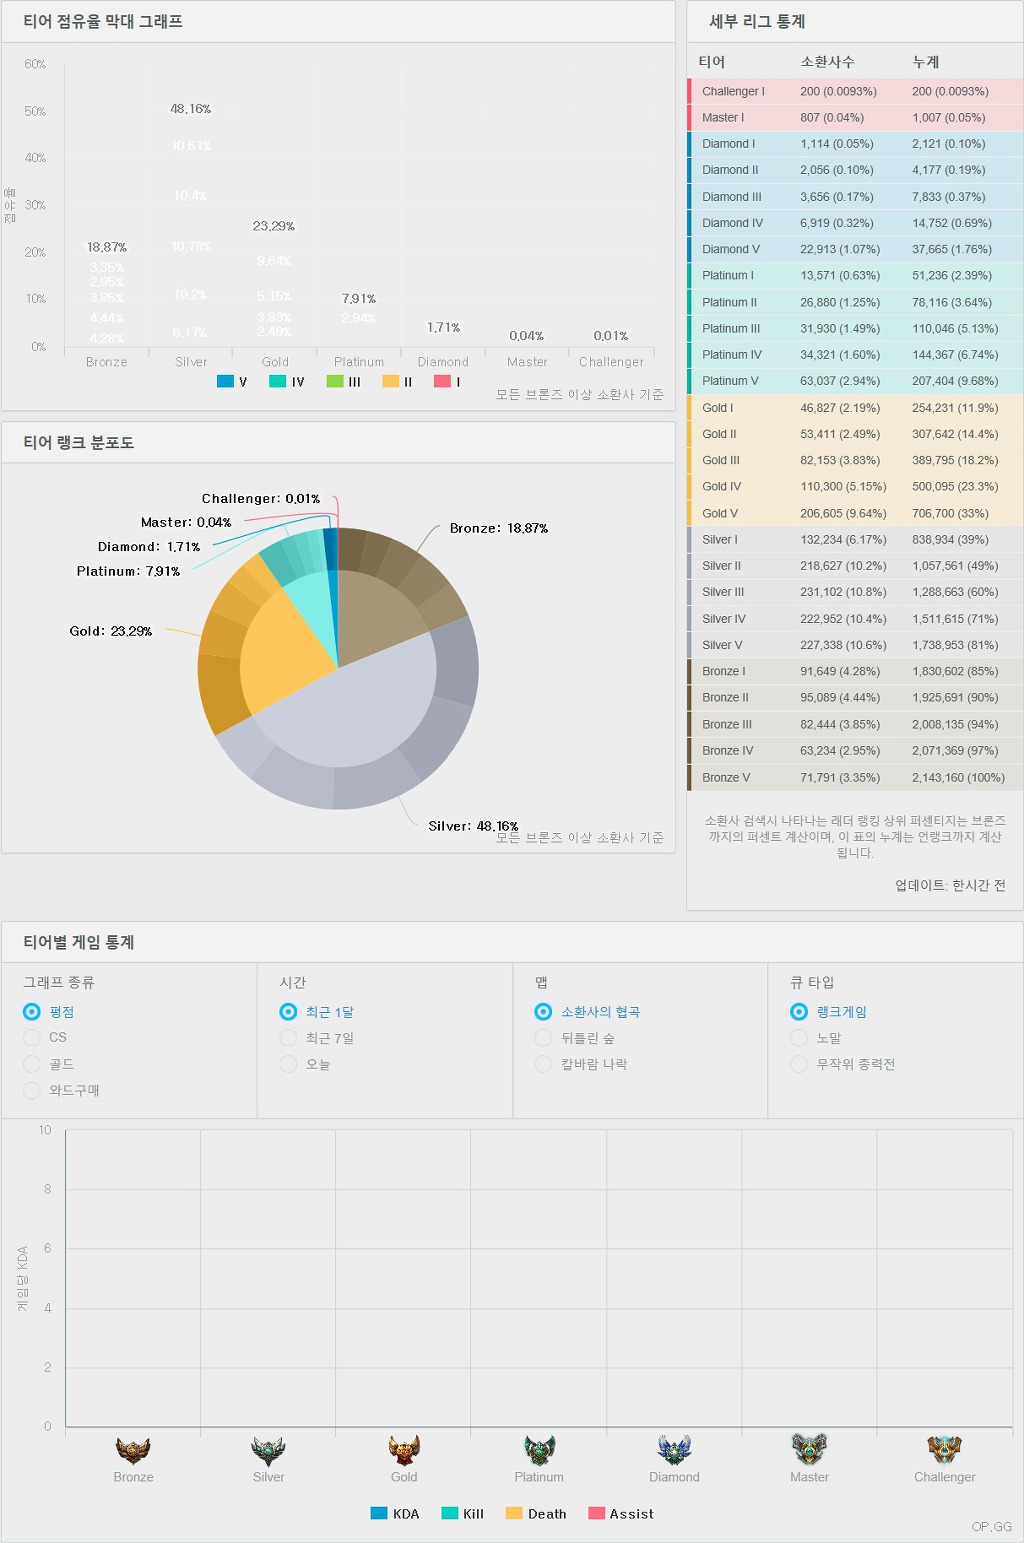Click the Master tier emblem icon
Viewport: 1024px width, 1543px height.
click(809, 1450)
